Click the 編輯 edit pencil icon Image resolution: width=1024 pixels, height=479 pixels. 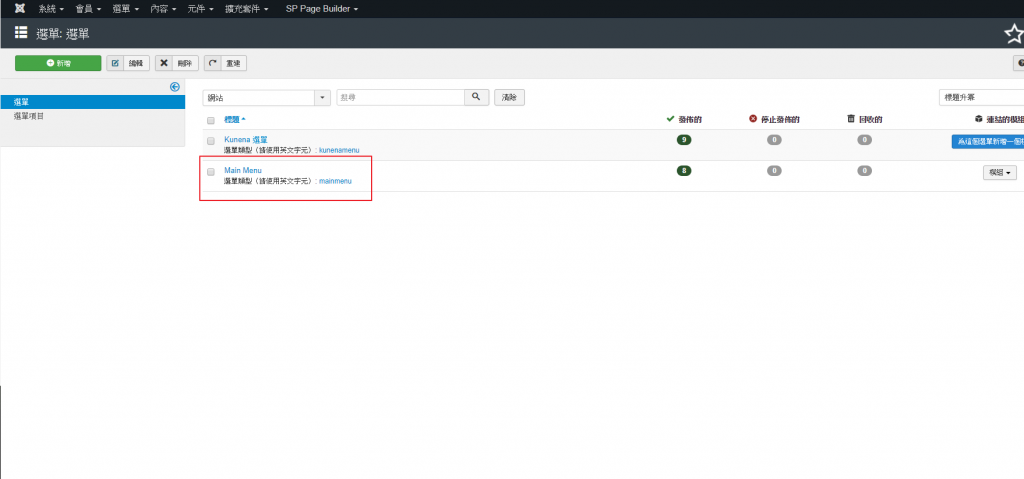coord(116,63)
